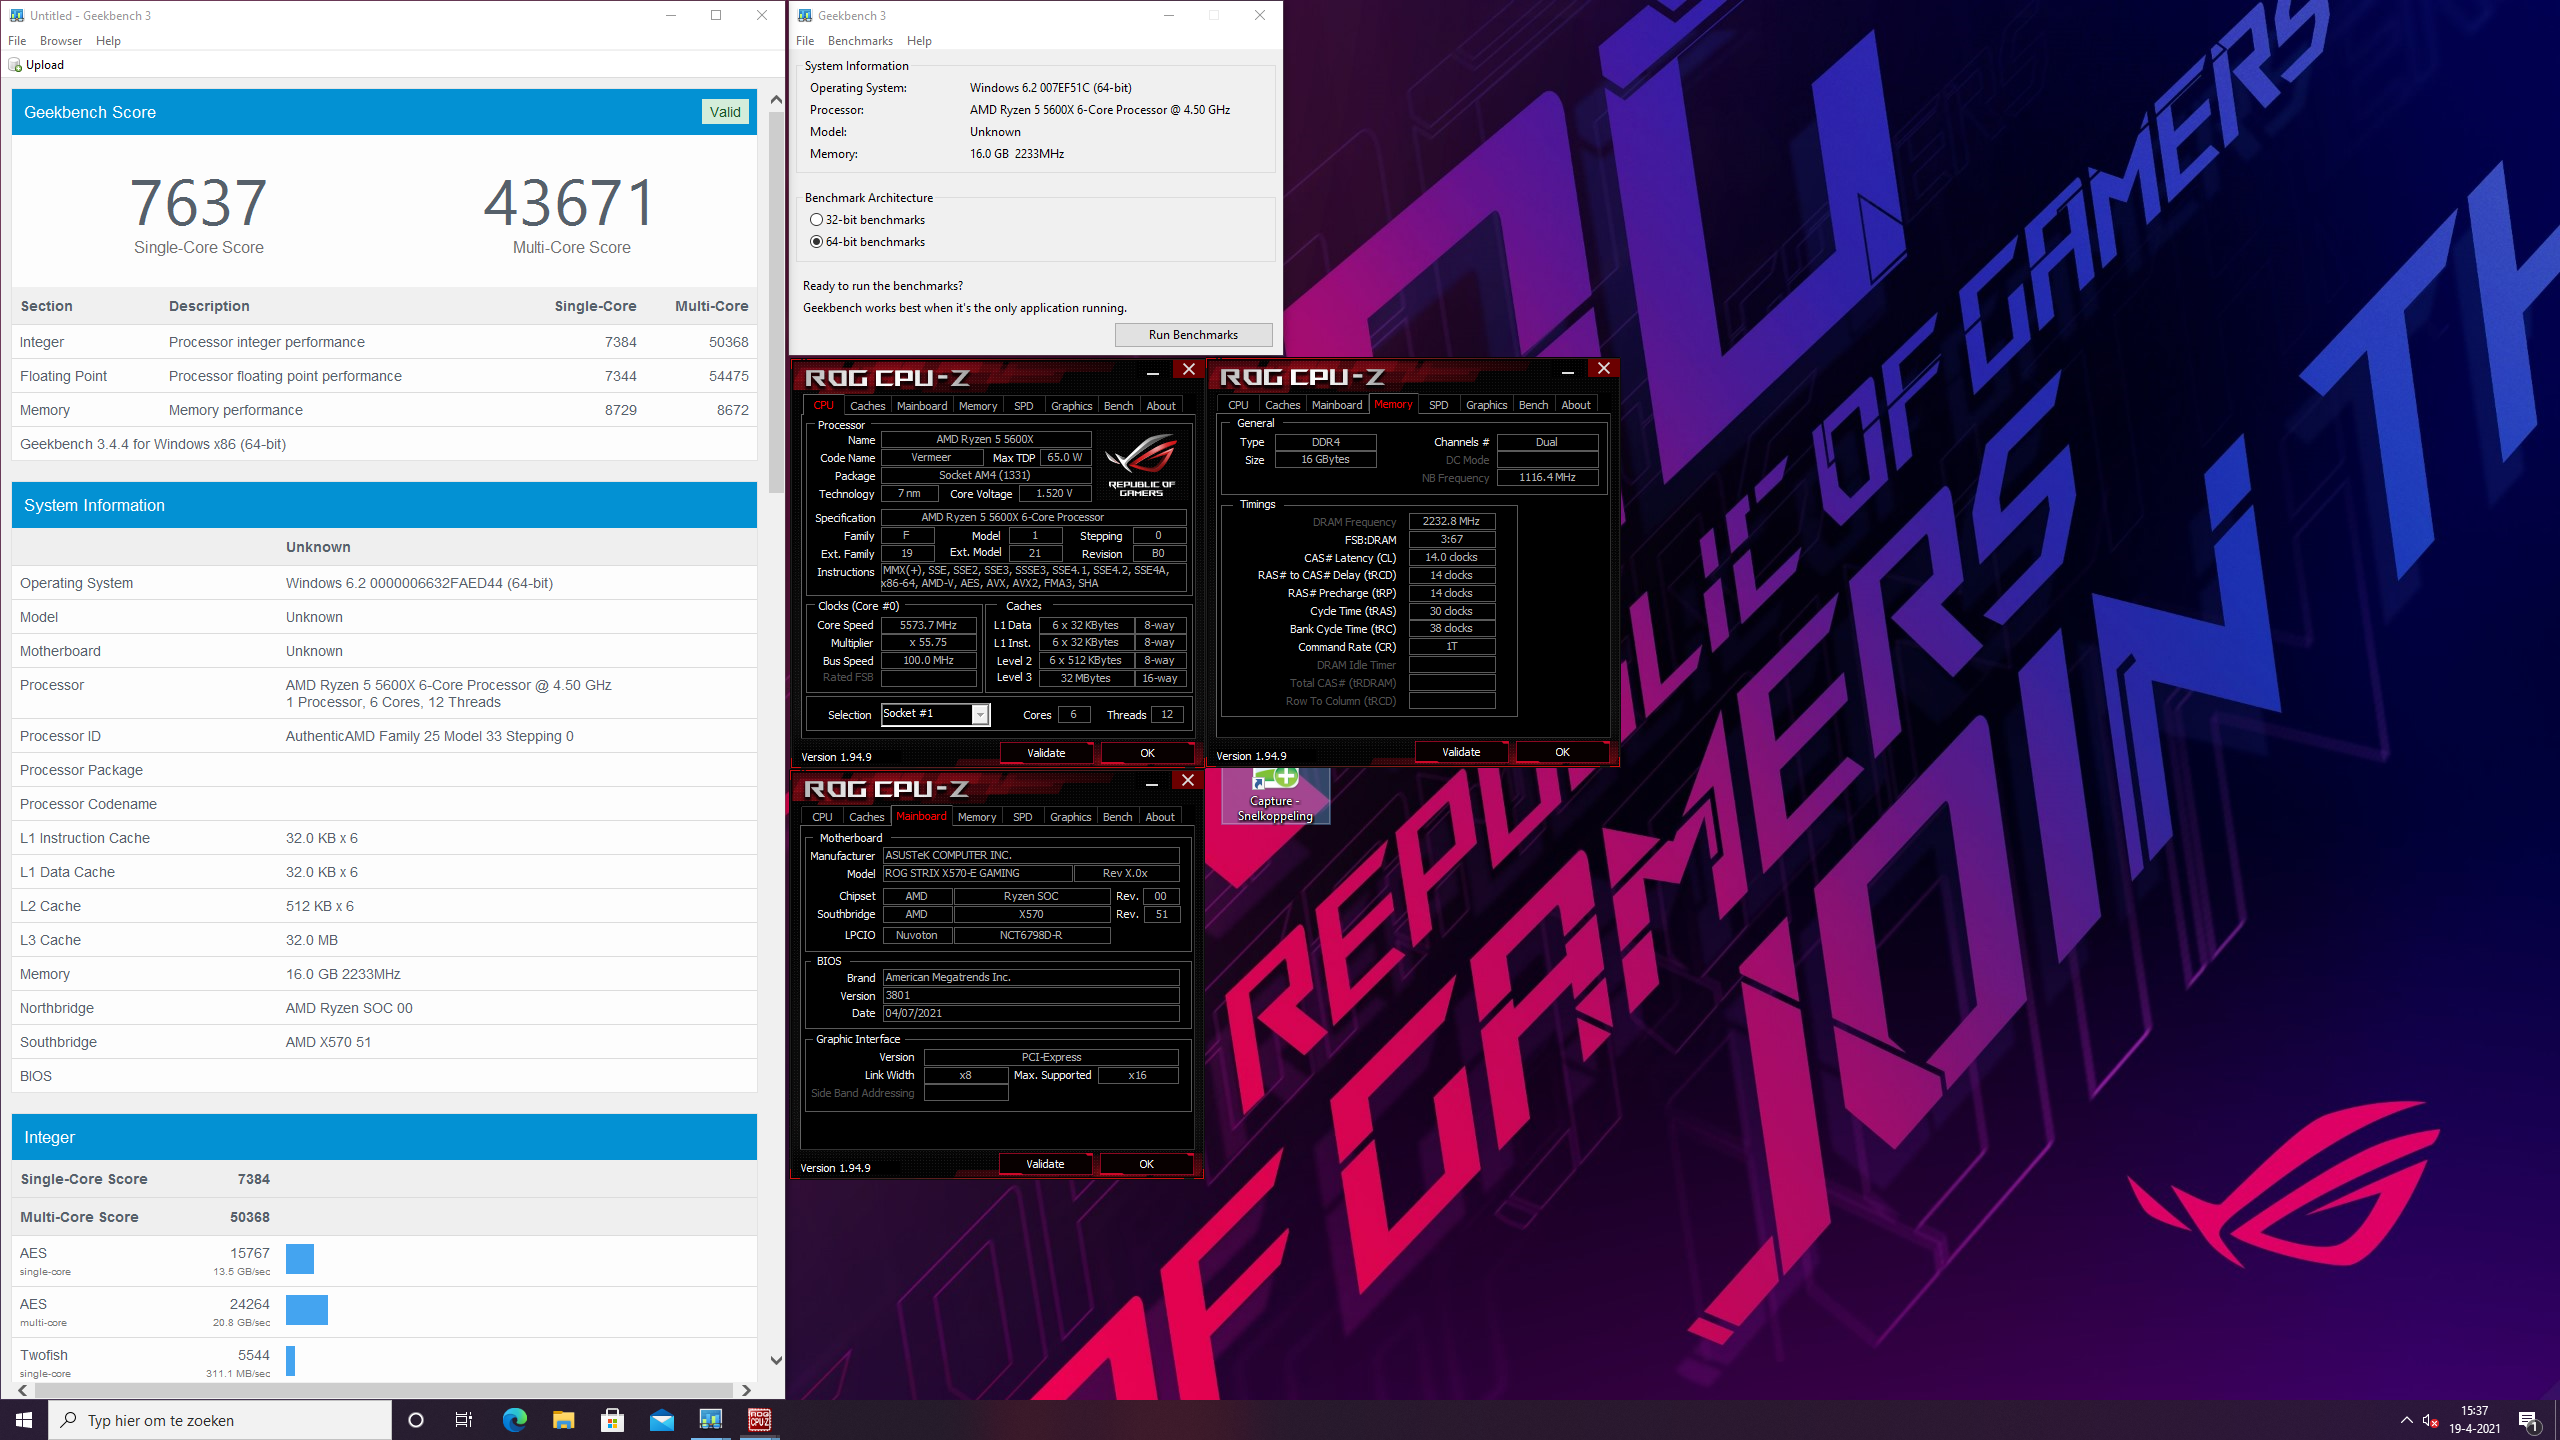Click the Run Benchmarks button

1193,335
